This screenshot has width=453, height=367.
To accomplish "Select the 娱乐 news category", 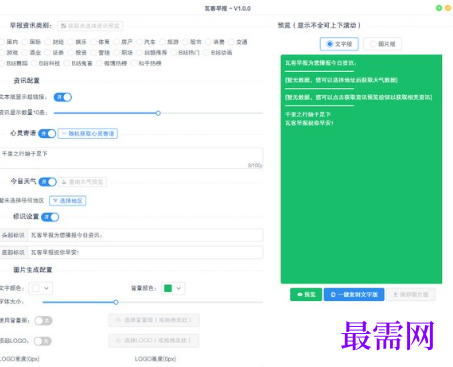I will [77, 42].
